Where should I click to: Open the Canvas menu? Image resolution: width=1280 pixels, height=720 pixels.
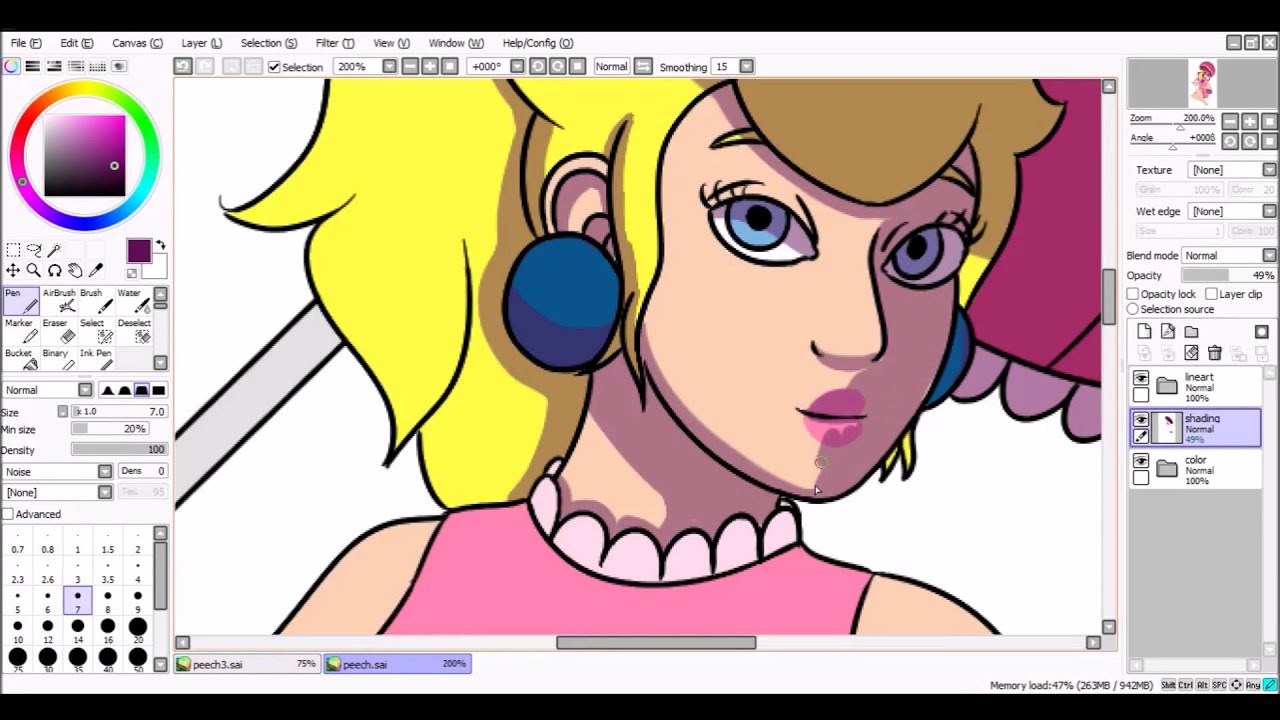(137, 43)
